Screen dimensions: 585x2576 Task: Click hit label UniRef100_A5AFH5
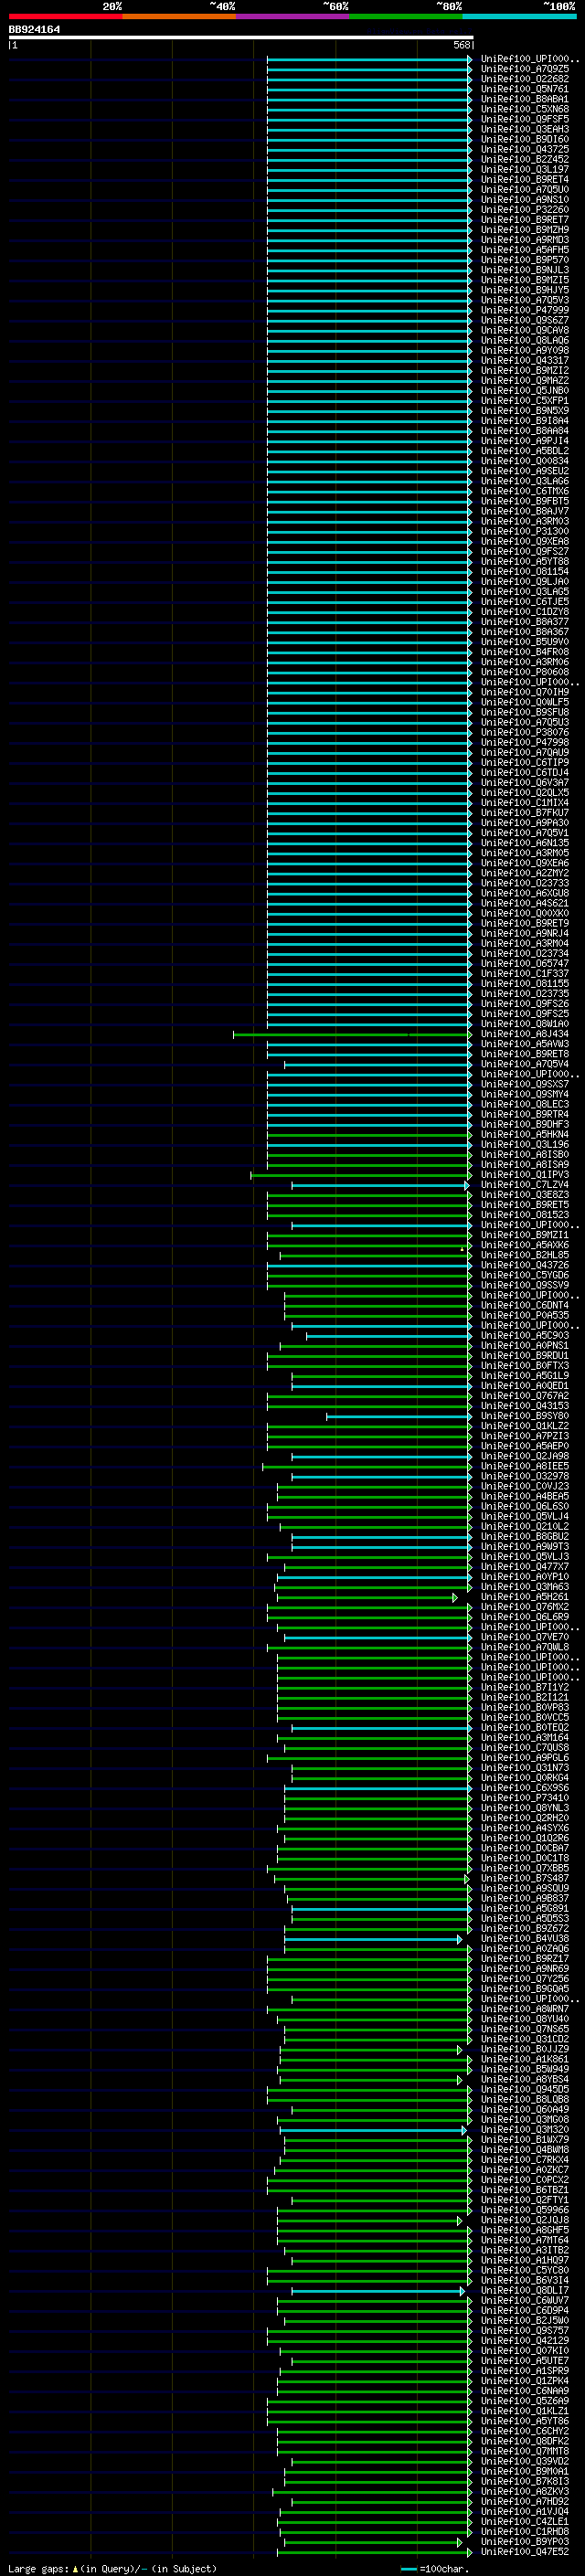(x=524, y=250)
